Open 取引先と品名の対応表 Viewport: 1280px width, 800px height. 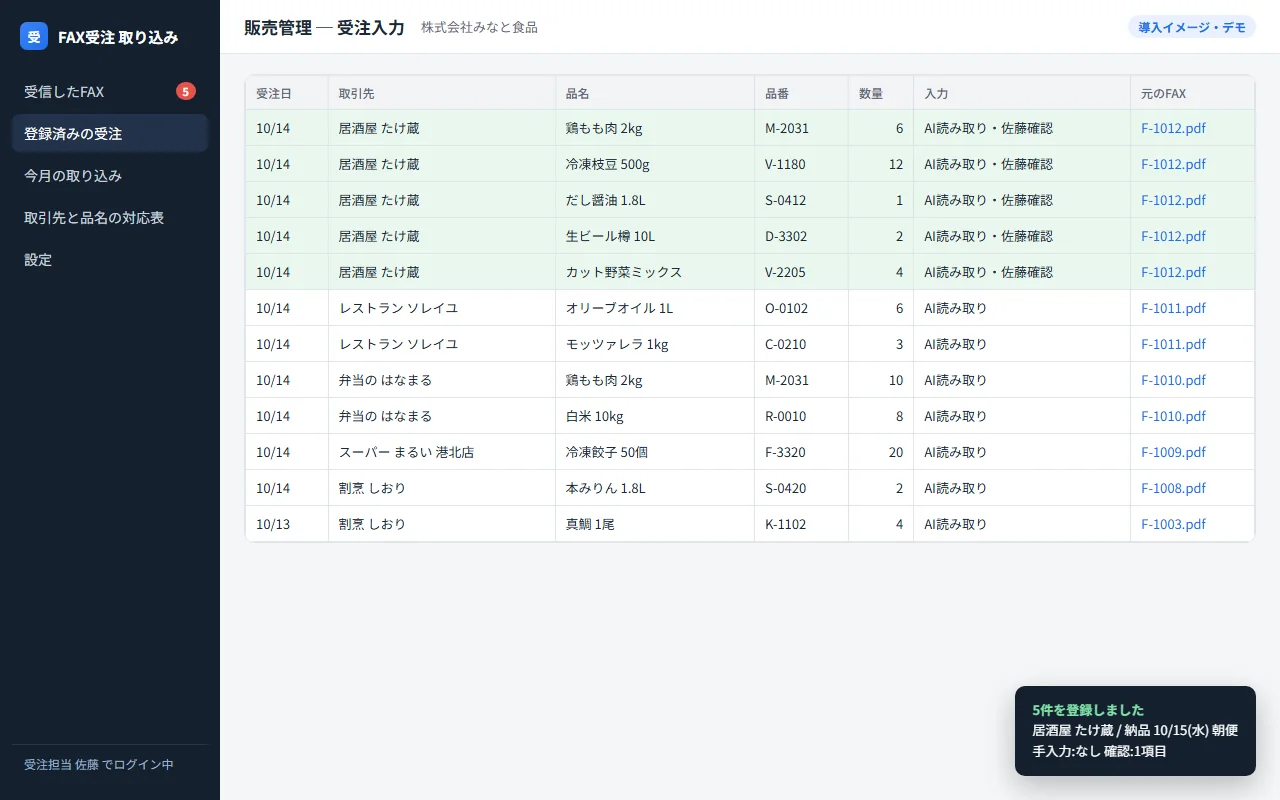110,217
